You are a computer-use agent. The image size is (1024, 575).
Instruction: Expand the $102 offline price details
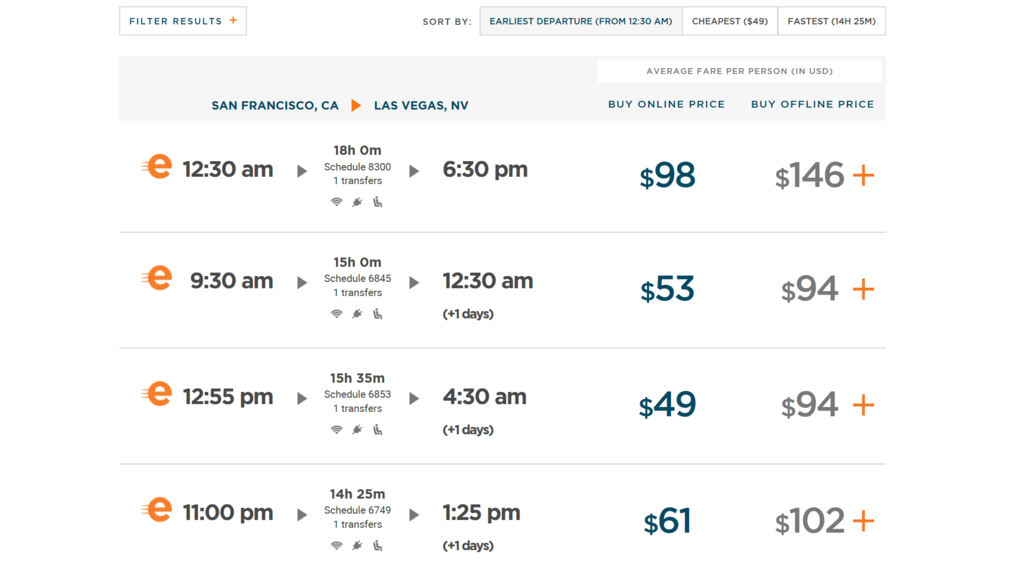(863, 521)
